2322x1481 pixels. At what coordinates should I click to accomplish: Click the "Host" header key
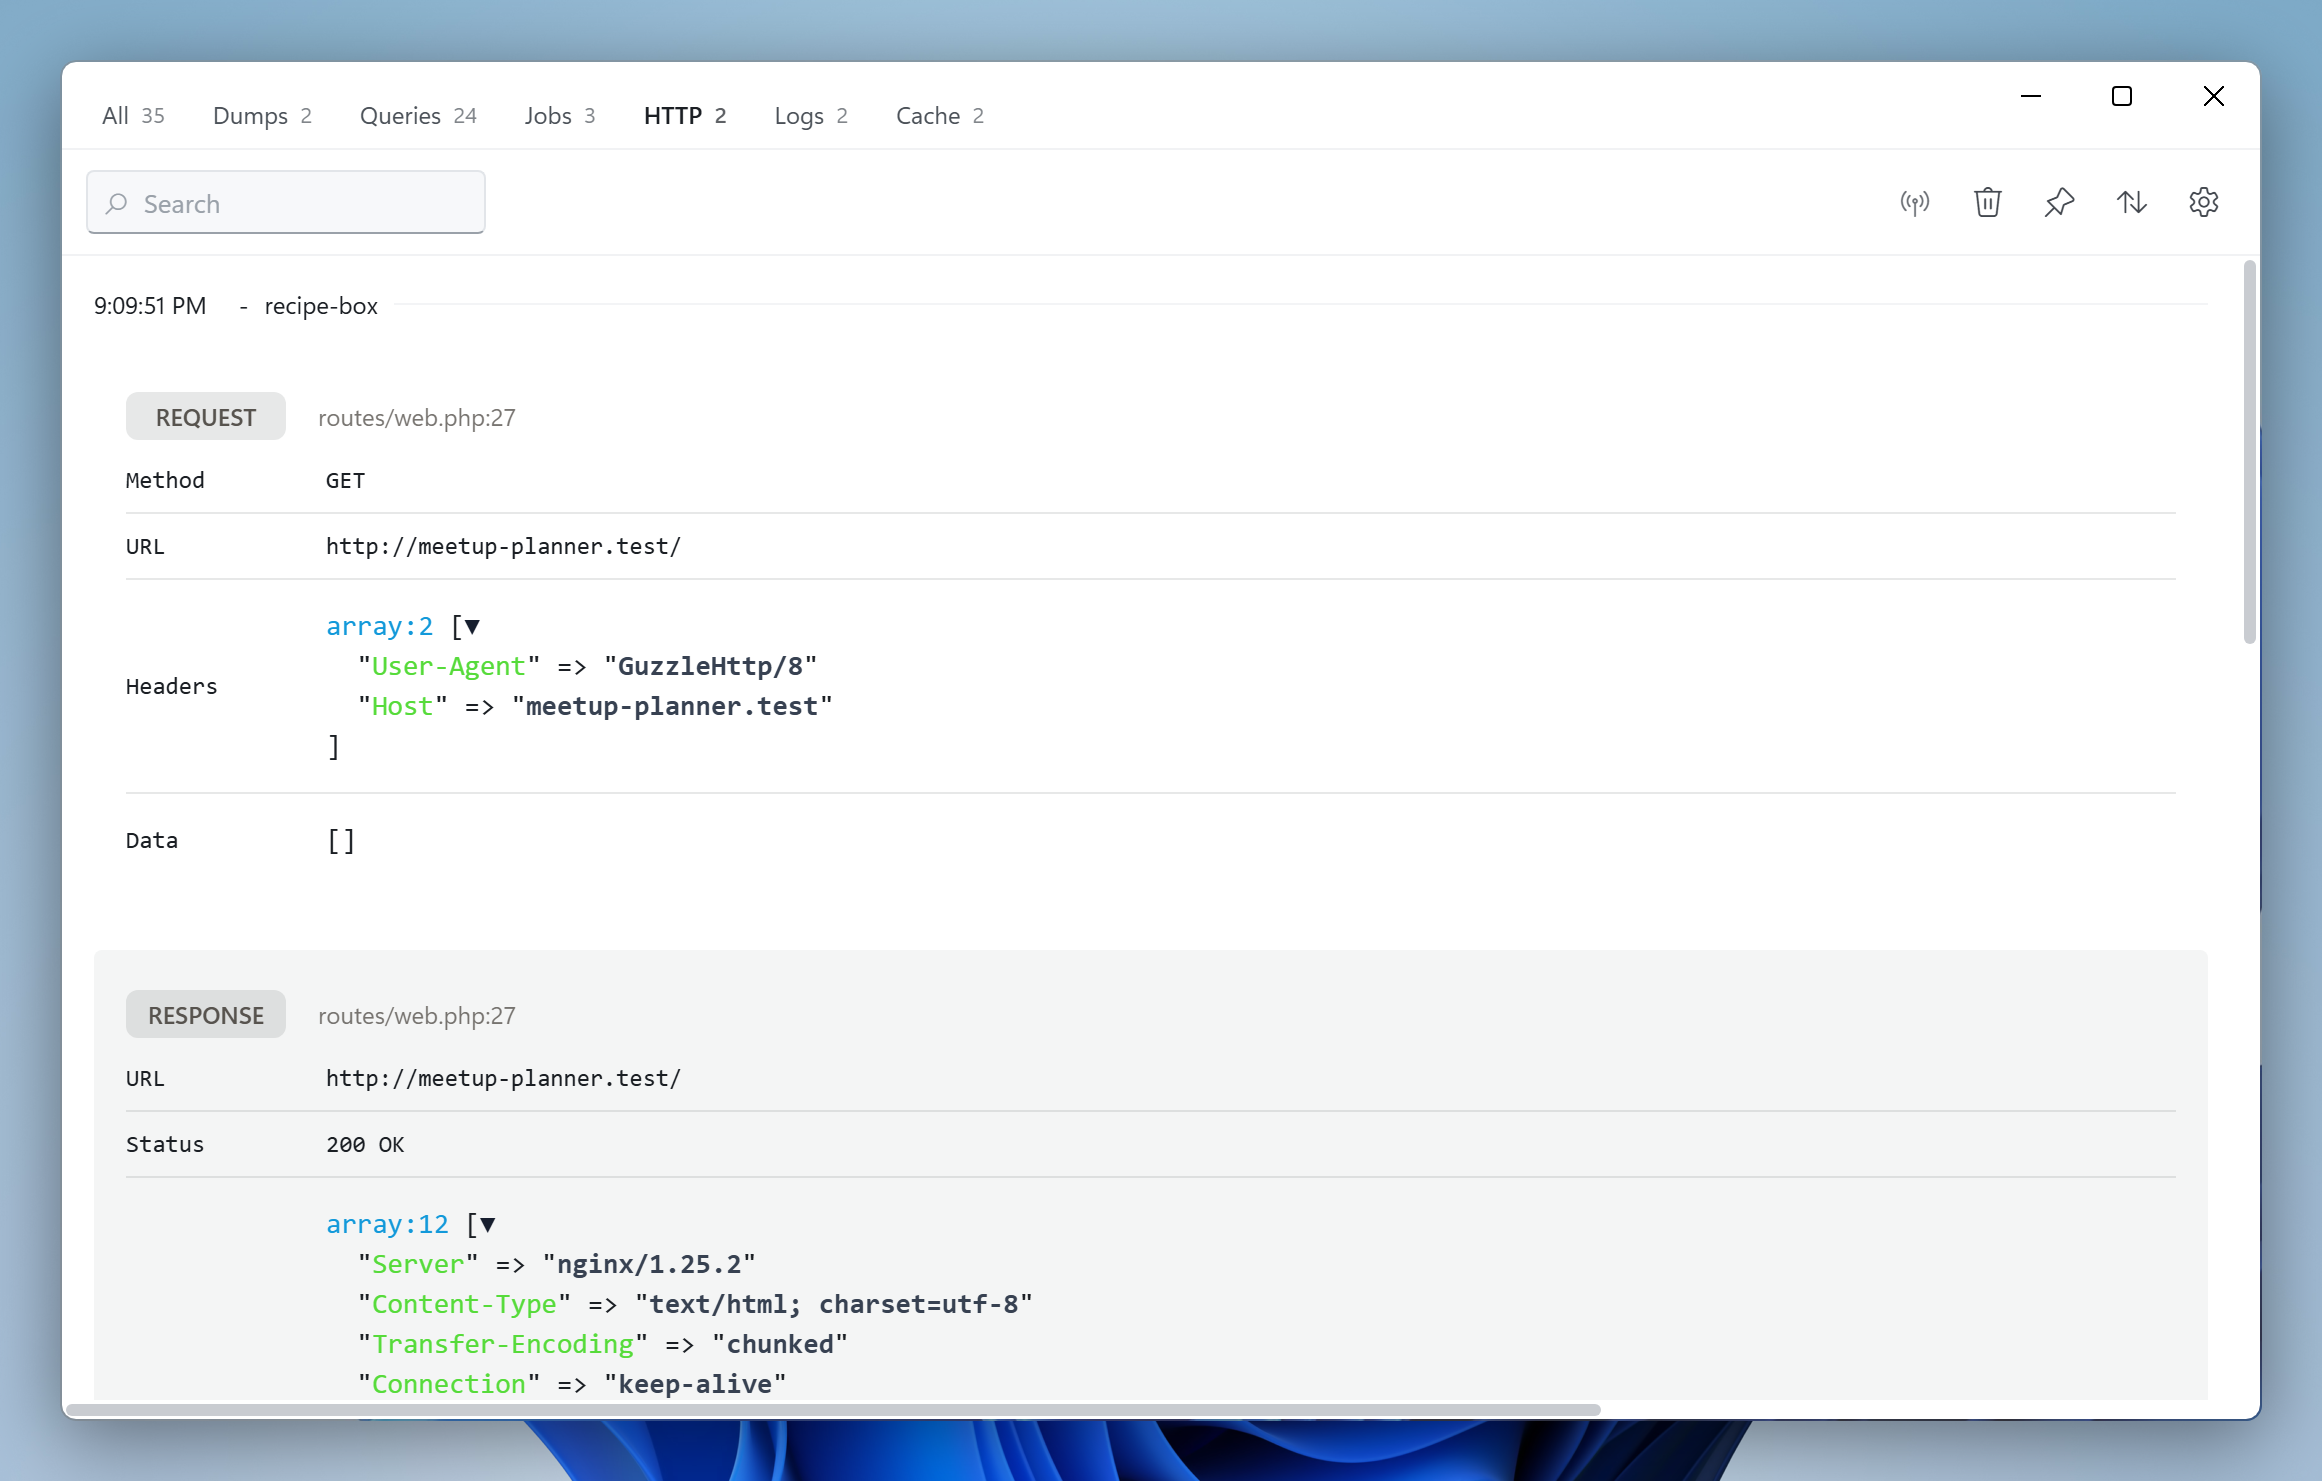[x=403, y=707]
